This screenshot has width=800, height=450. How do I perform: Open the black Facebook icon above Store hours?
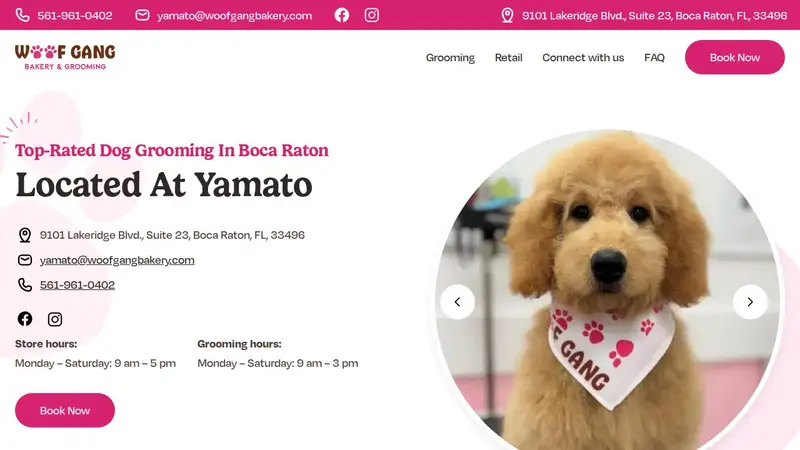click(x=24, y=319)
